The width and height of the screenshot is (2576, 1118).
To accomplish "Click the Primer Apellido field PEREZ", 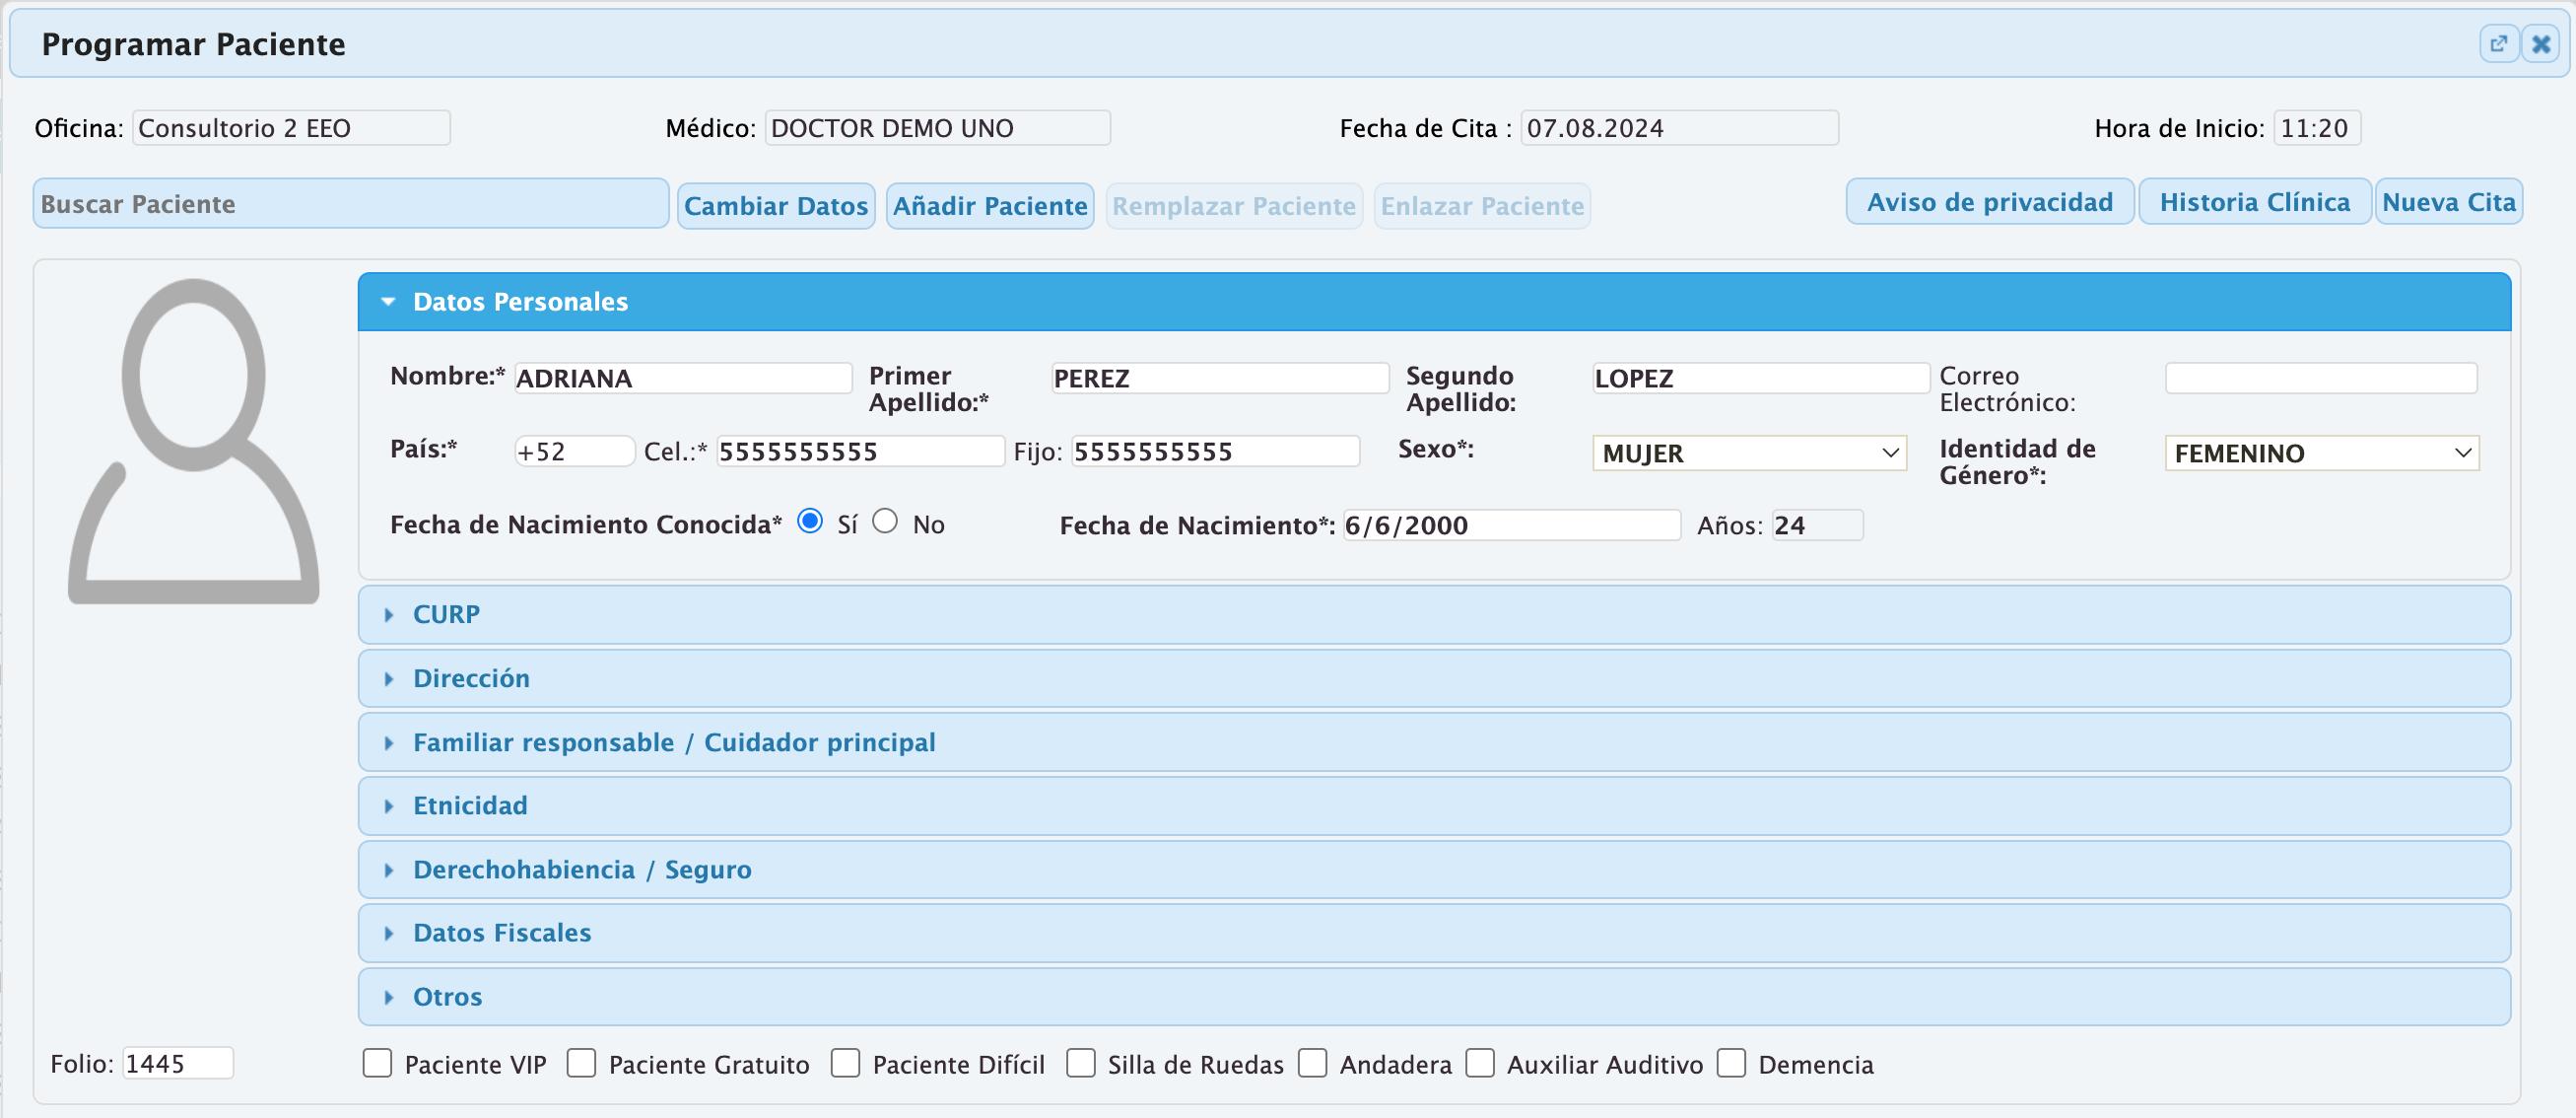I will pyautogui.click(x=1220, y=378).
